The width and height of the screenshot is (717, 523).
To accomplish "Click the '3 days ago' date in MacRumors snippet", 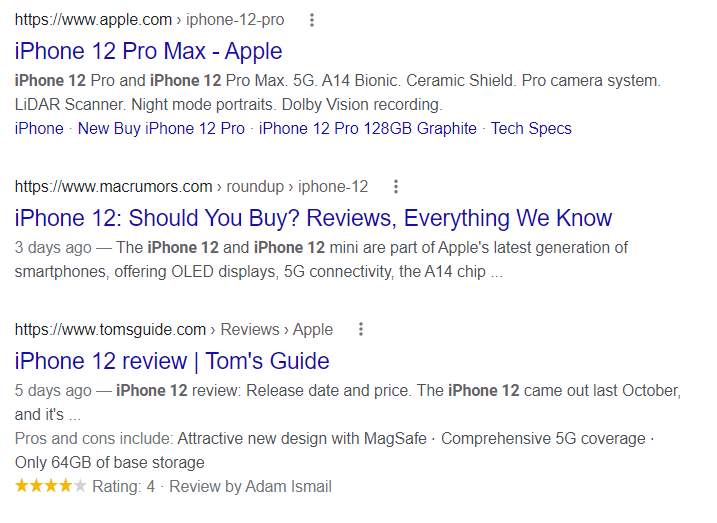I will 51,247.
